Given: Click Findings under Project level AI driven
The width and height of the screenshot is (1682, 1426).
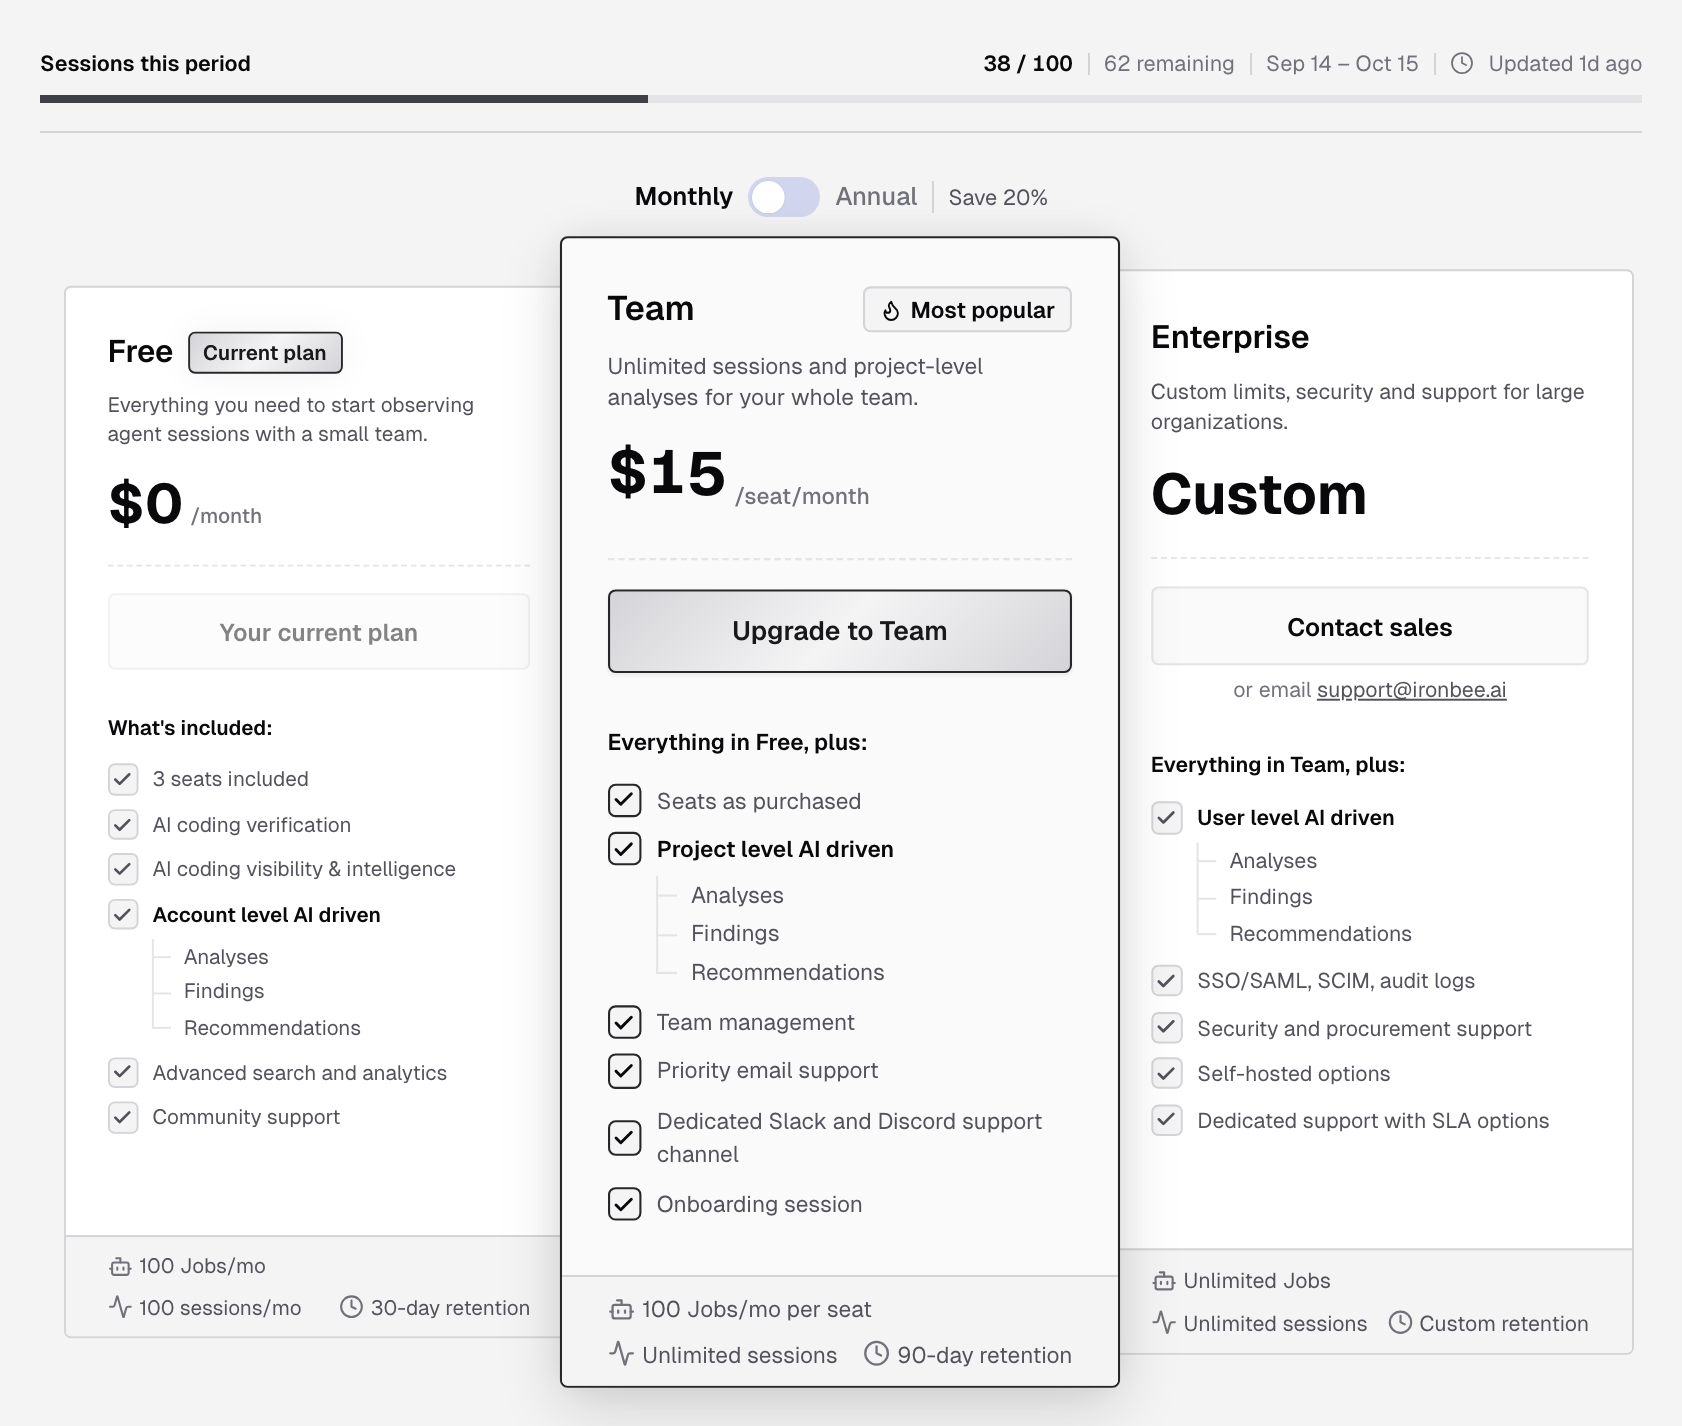Looking at the screenshot, I should (735, 933).
